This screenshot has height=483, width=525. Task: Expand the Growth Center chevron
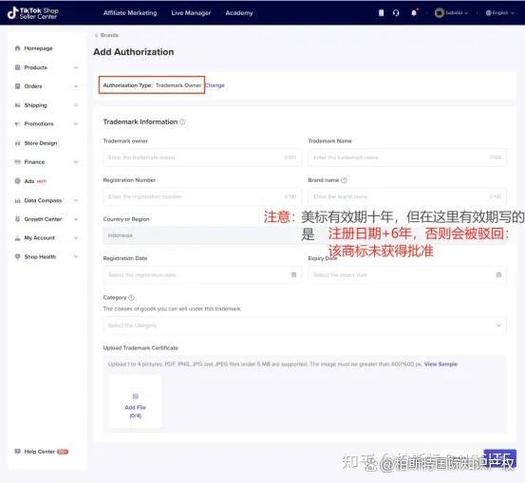click(76, 219)
